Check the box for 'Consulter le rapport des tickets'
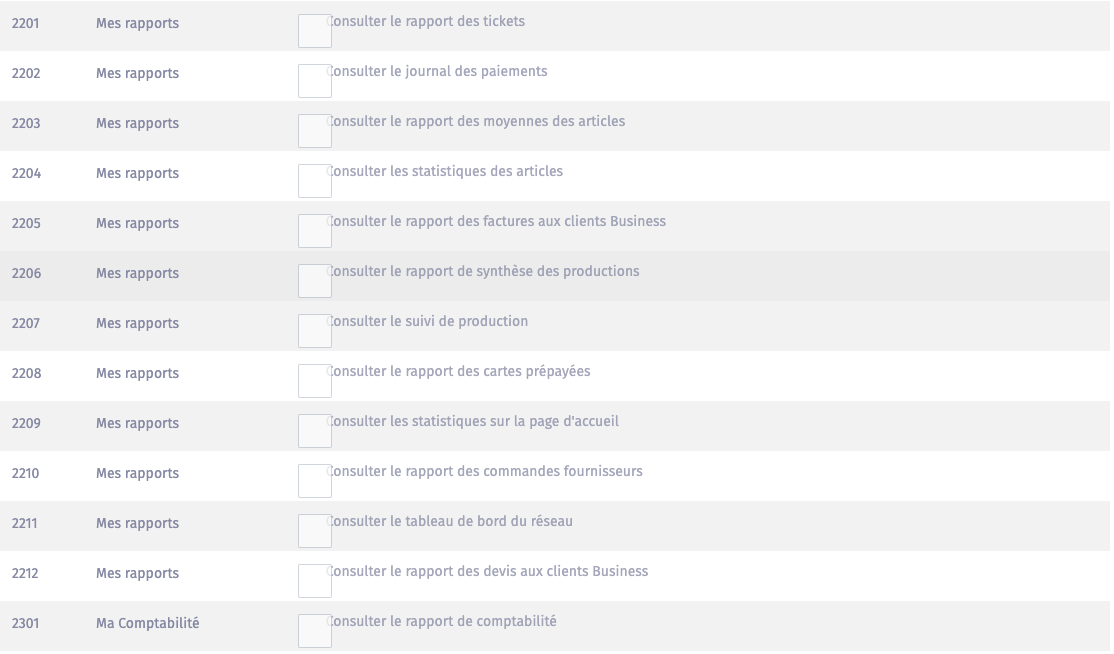 click(315, 31)
